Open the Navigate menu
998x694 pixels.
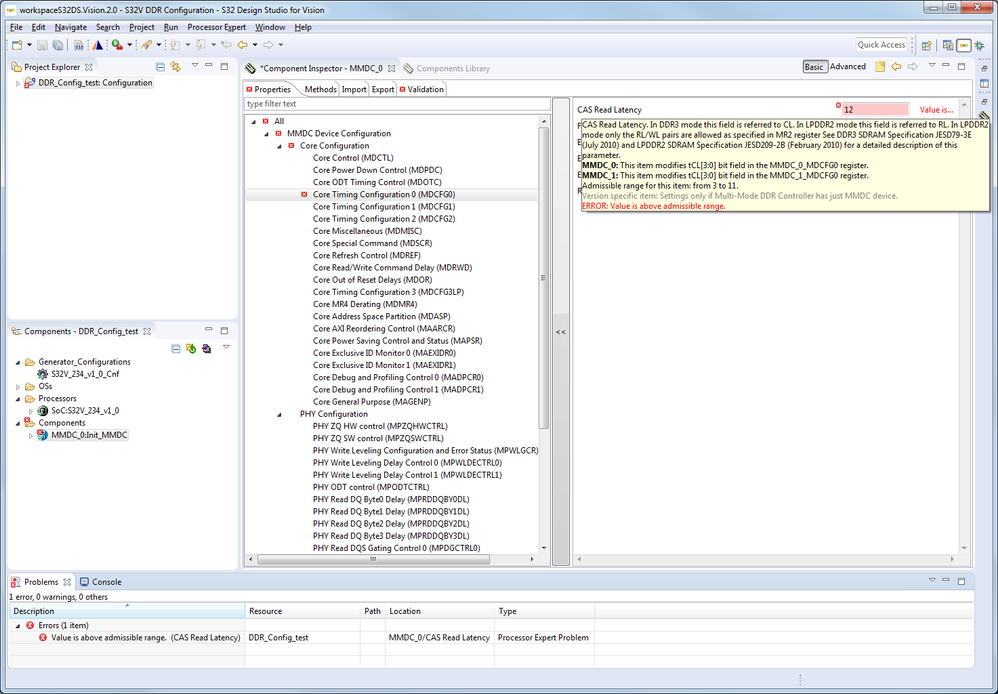pos(71,27)
